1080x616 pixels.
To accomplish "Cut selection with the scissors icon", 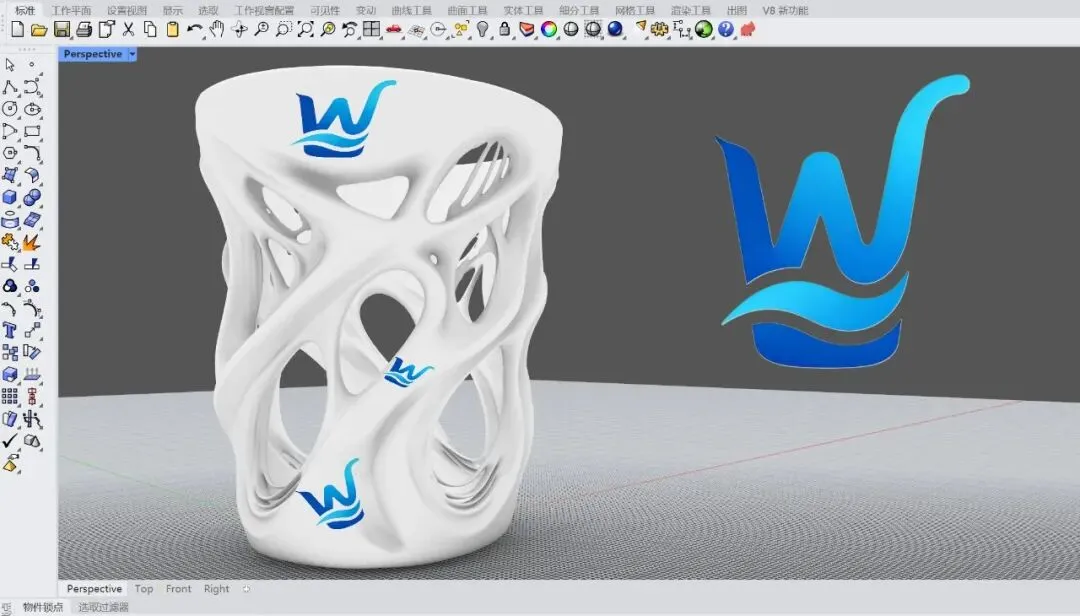I will 128,29.
